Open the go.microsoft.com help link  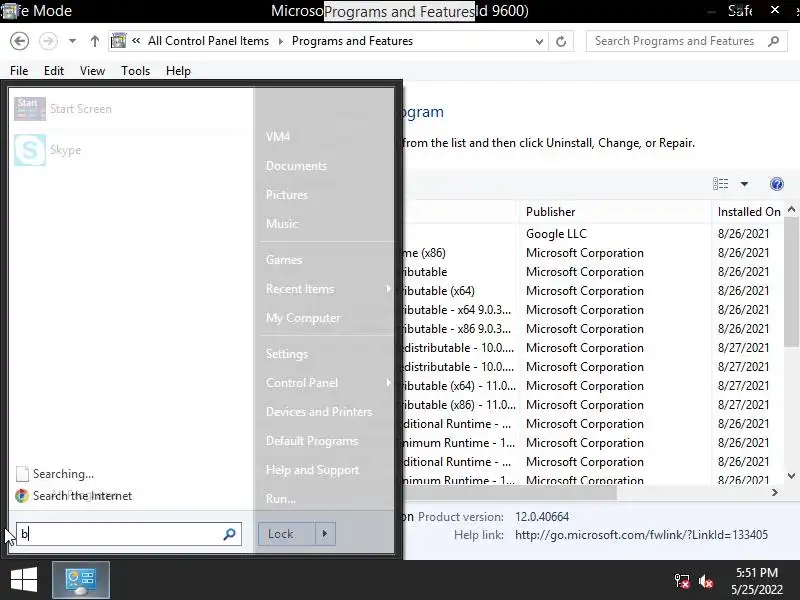[x=641, y=535]
